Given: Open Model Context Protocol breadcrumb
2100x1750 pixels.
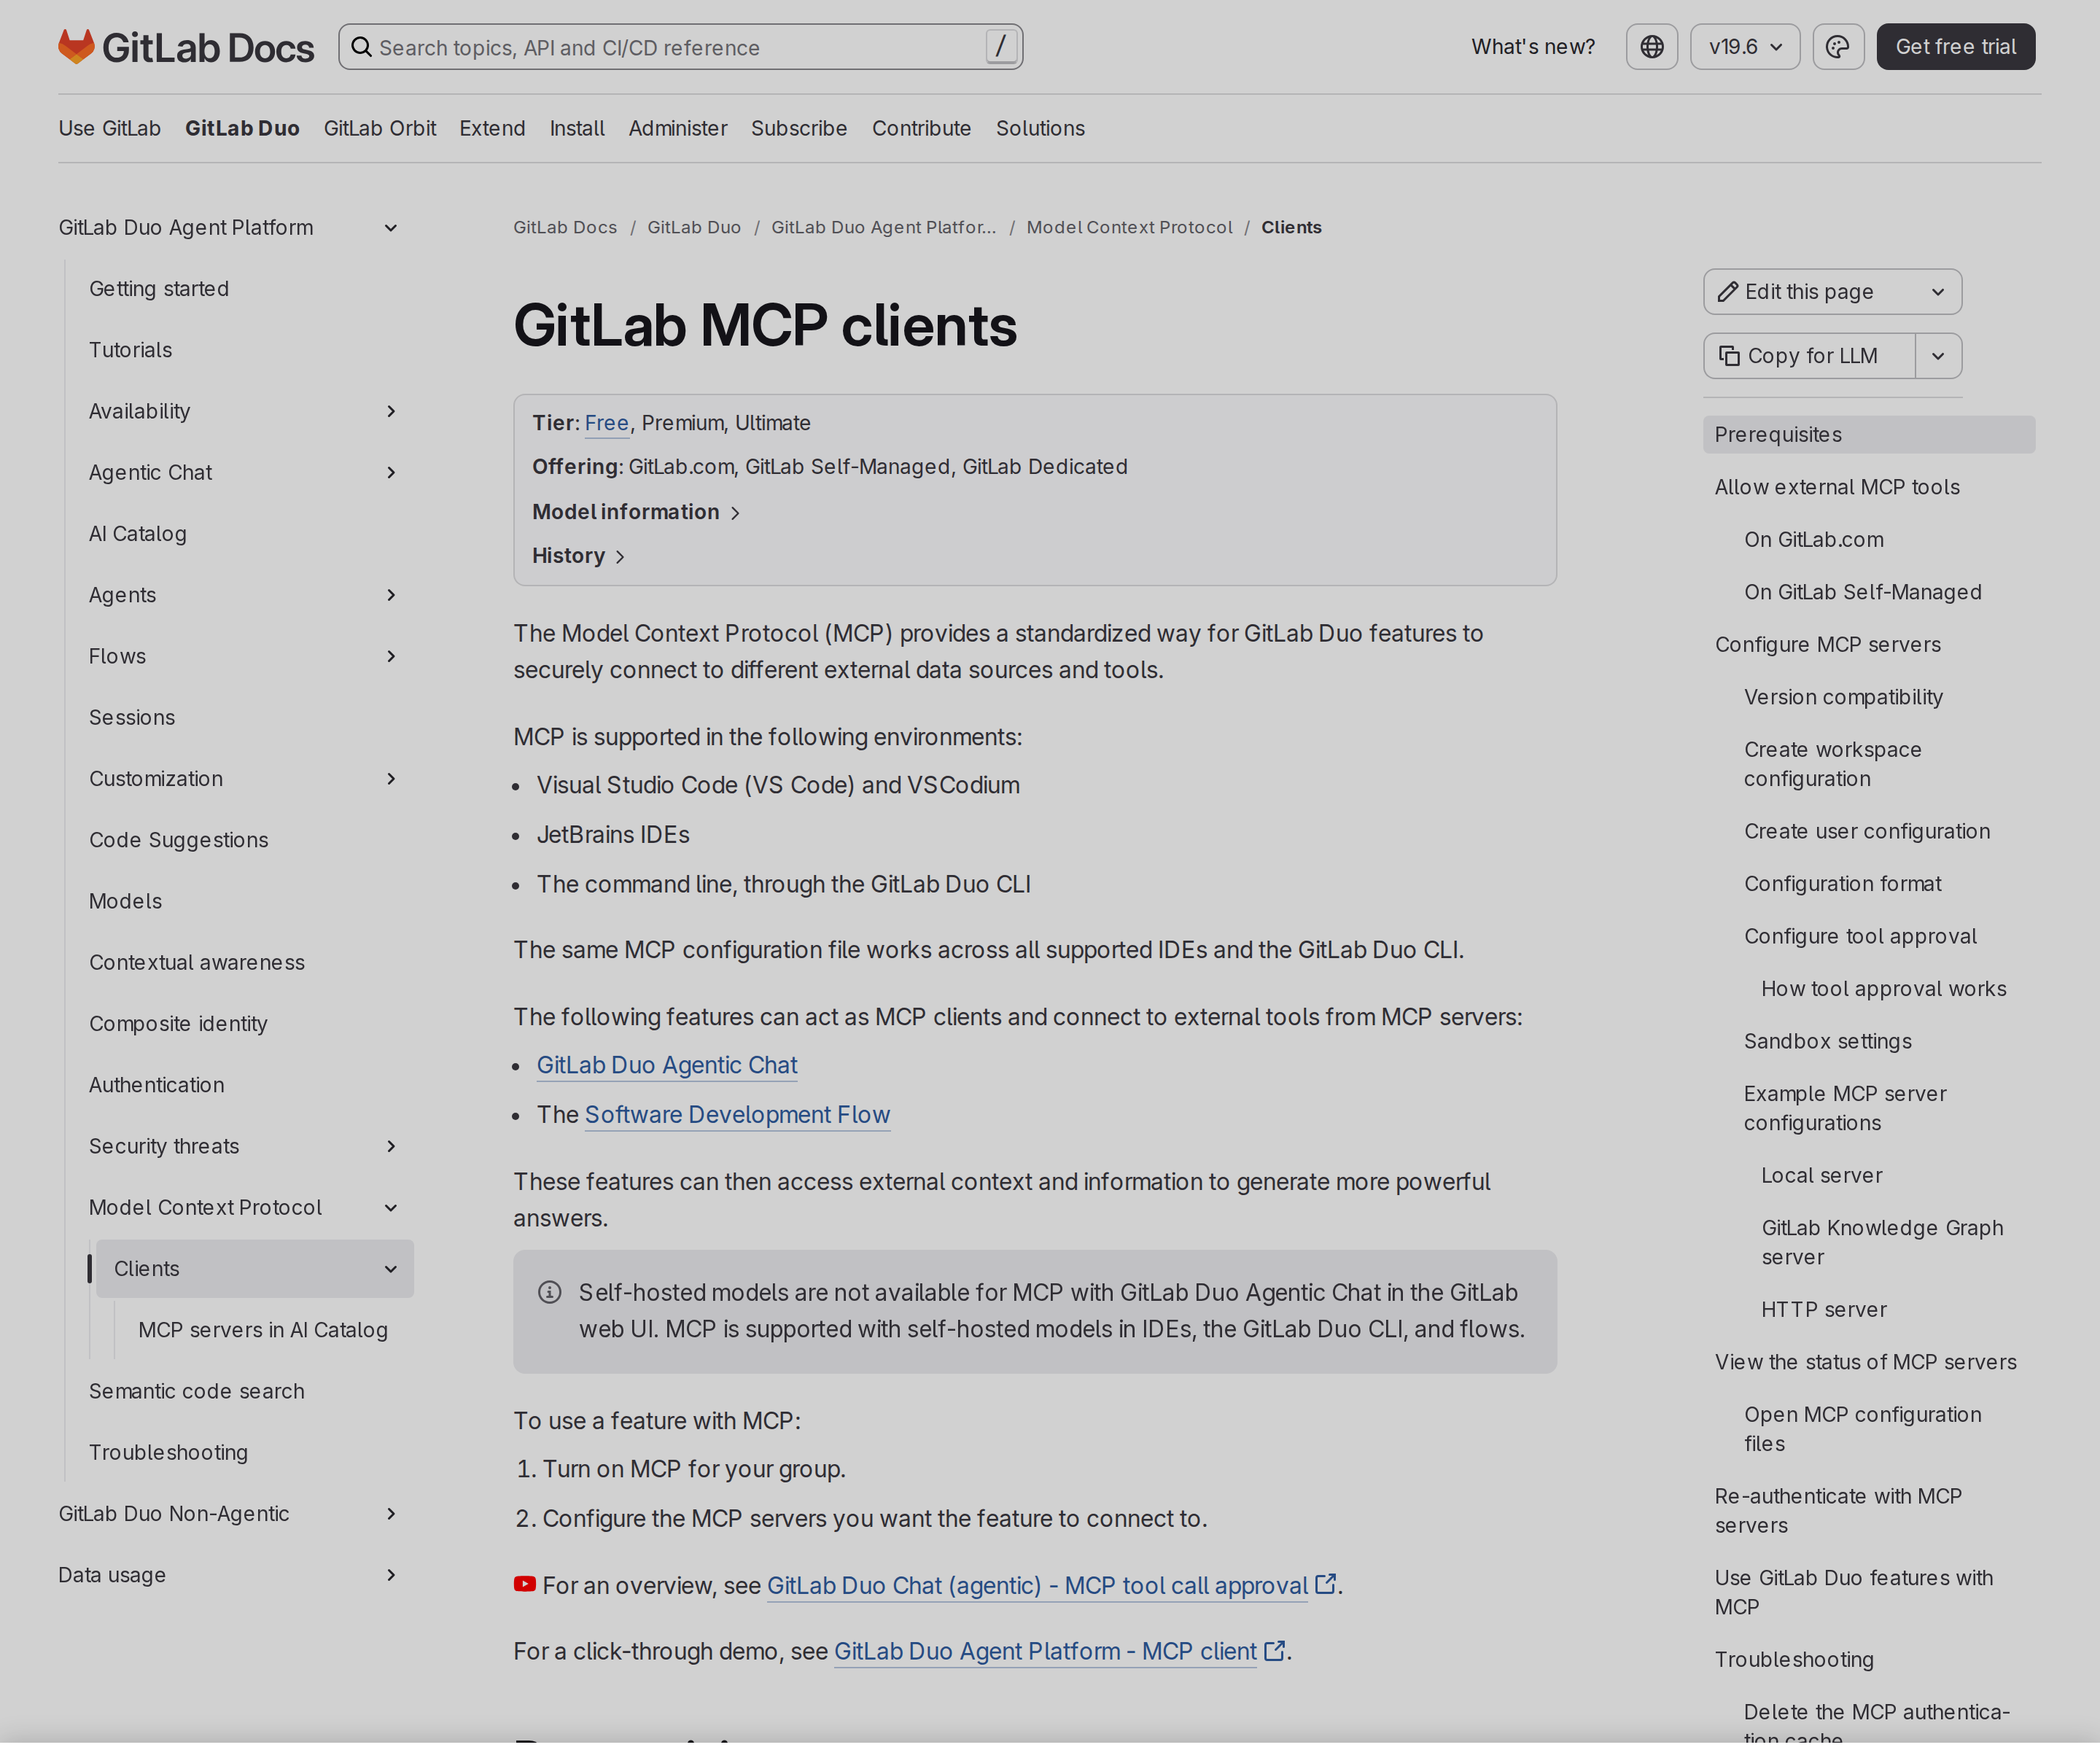Looking at the screenshot, I should [x=1129, y=228].
